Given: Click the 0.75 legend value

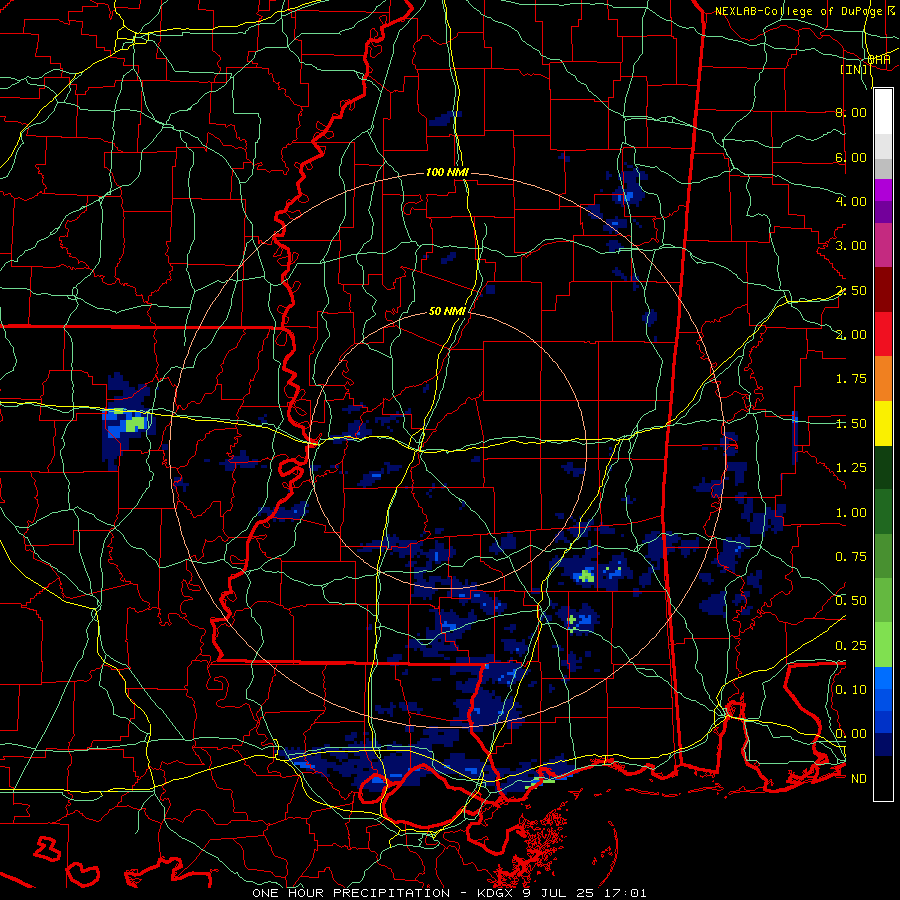Looking at the screenshot, I should 851,557.
